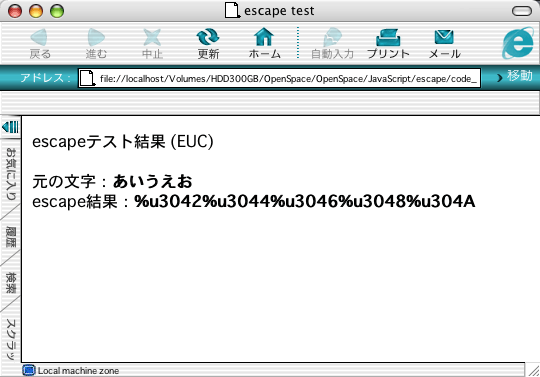Click the 'escape test' window title

(x=279, y=11)
